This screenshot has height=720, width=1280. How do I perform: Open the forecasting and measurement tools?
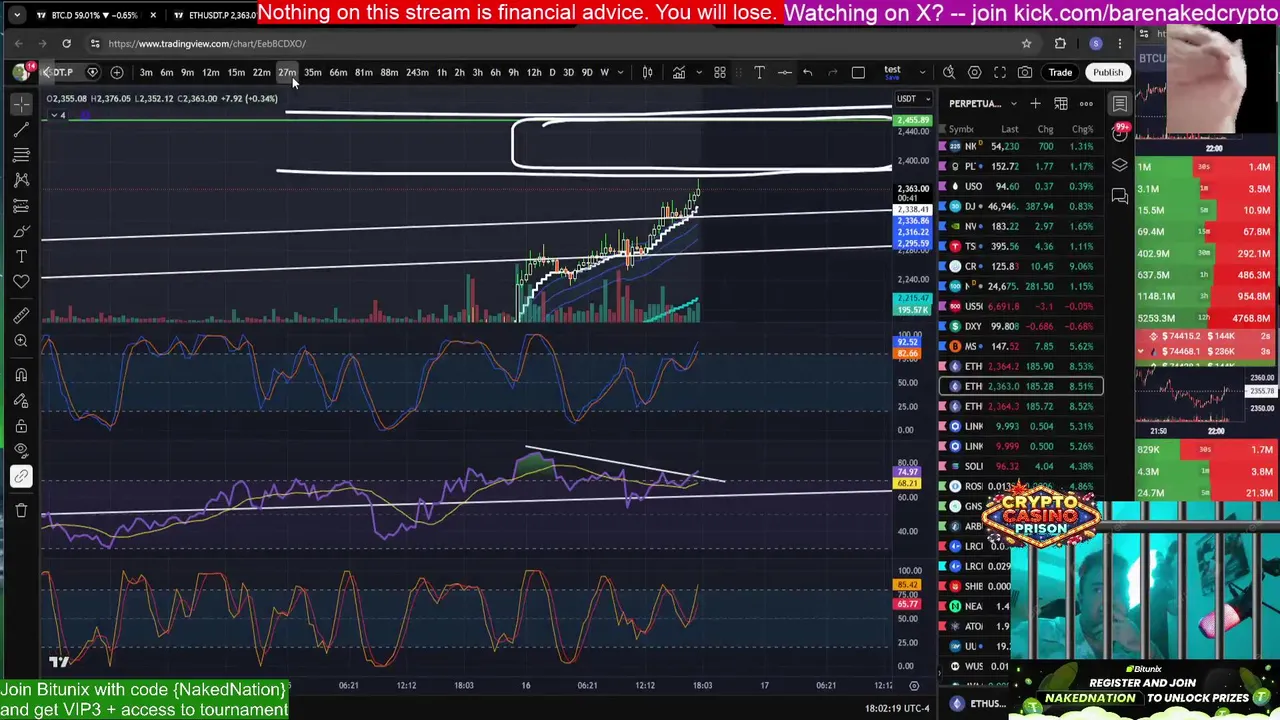point(21,206)
